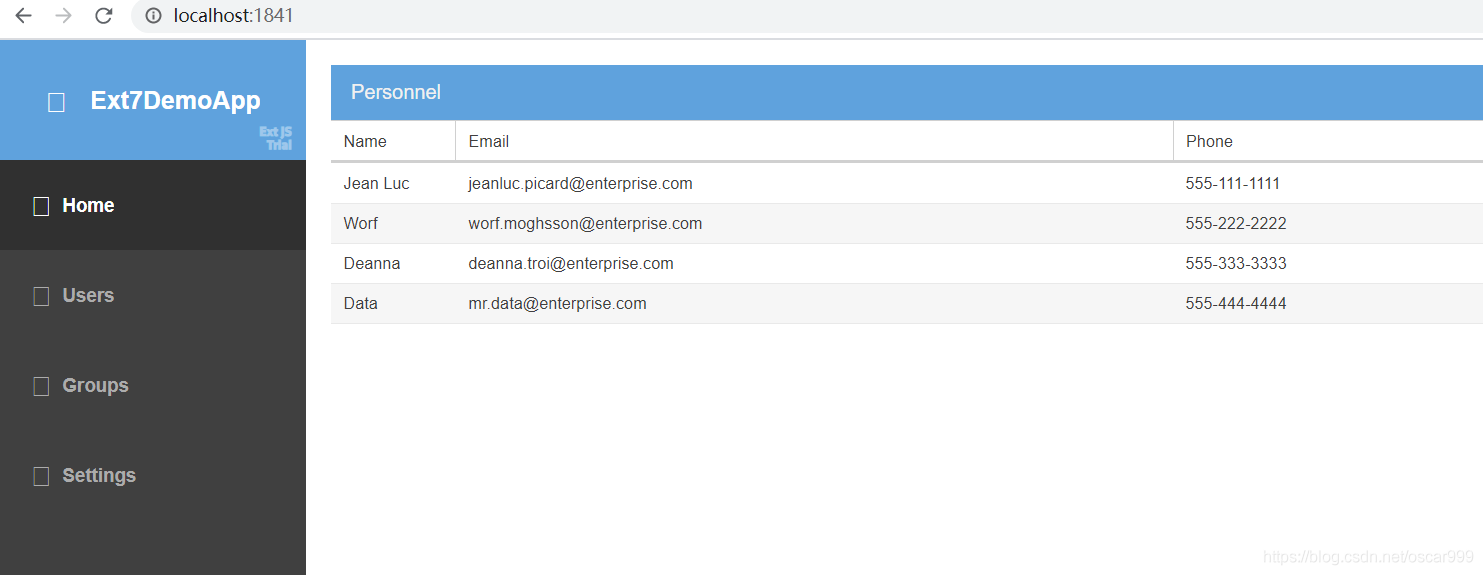Click worf.moghsson@enterprise.com email cell
Image resolution: width=1483 pixels, height=575 pixels.
(814, 223)
